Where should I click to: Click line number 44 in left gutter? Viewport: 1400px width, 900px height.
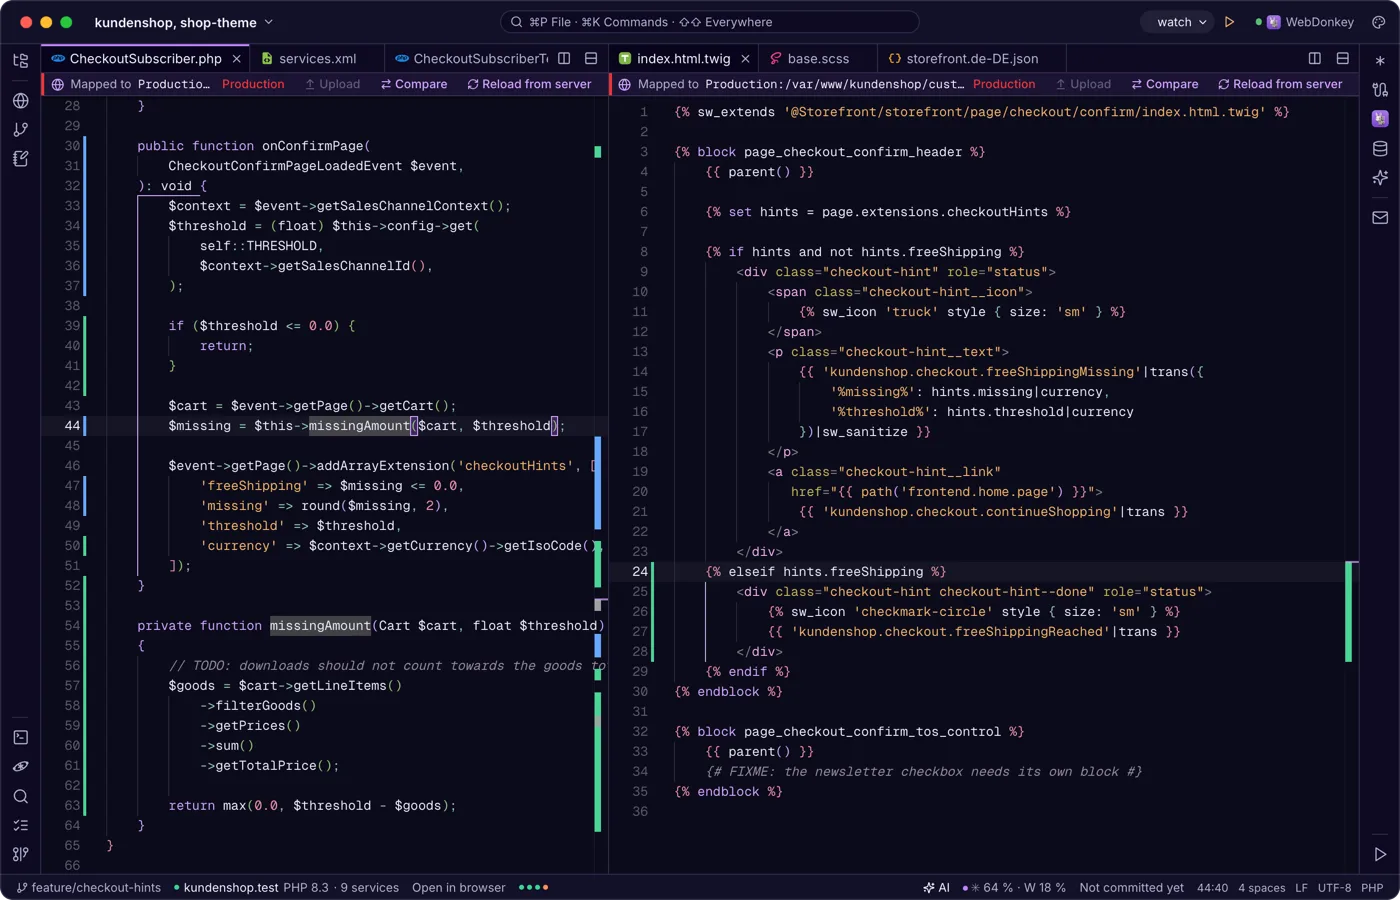pyautogui.click(x=72, y=426)
